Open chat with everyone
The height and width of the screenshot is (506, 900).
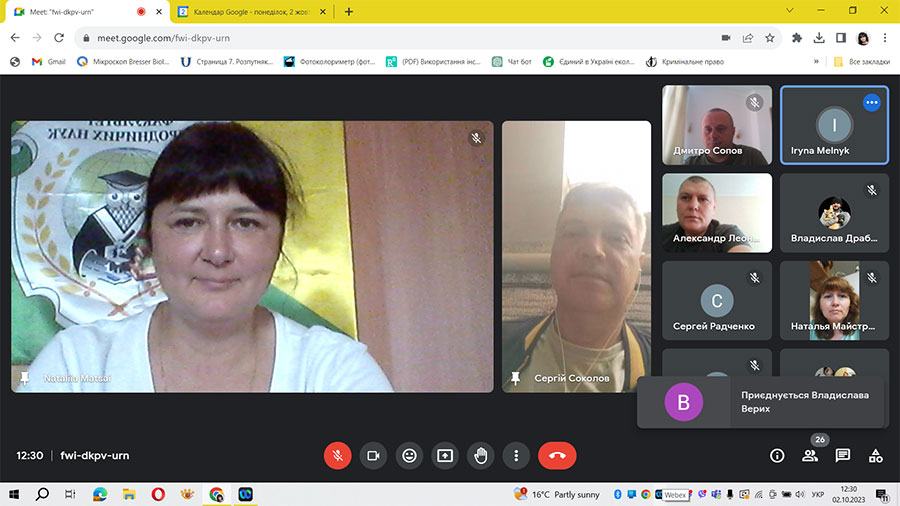[843, 456]
